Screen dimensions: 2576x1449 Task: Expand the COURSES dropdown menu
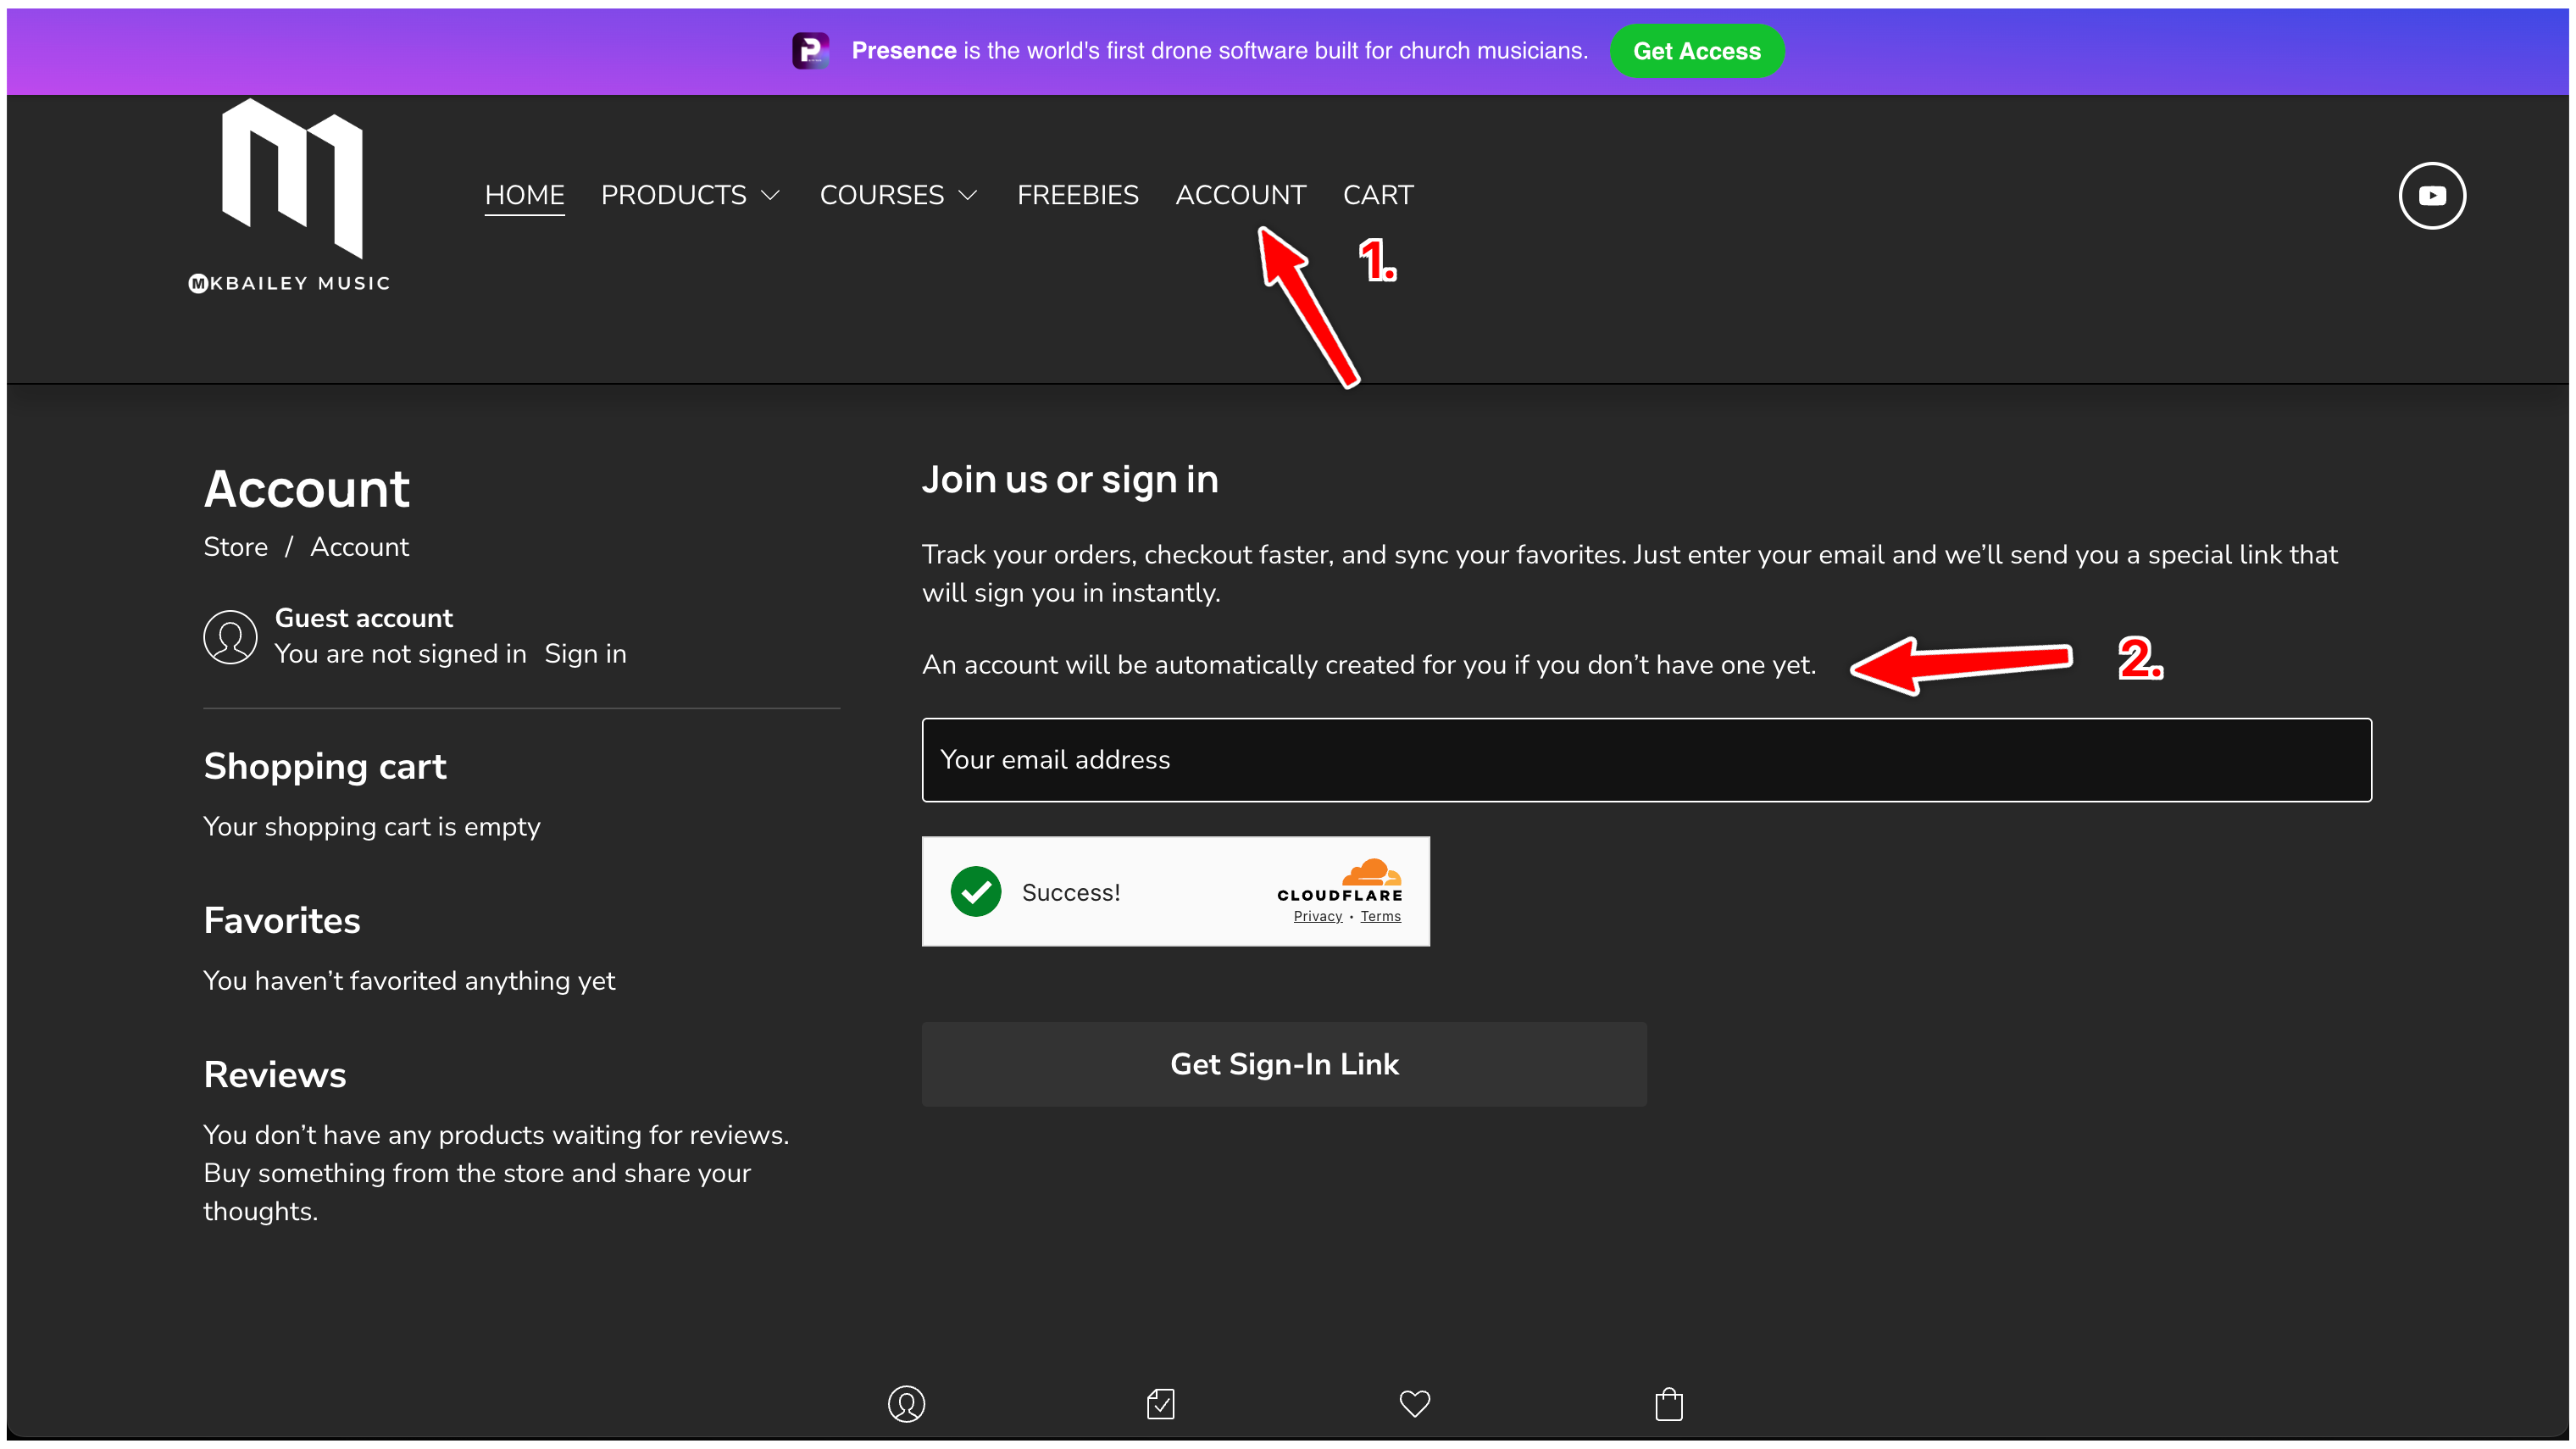(x=898, y=195)
